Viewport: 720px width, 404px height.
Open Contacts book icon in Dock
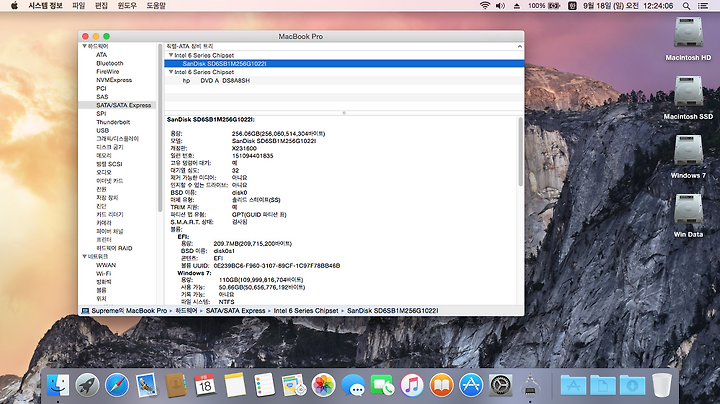(176, 385)
